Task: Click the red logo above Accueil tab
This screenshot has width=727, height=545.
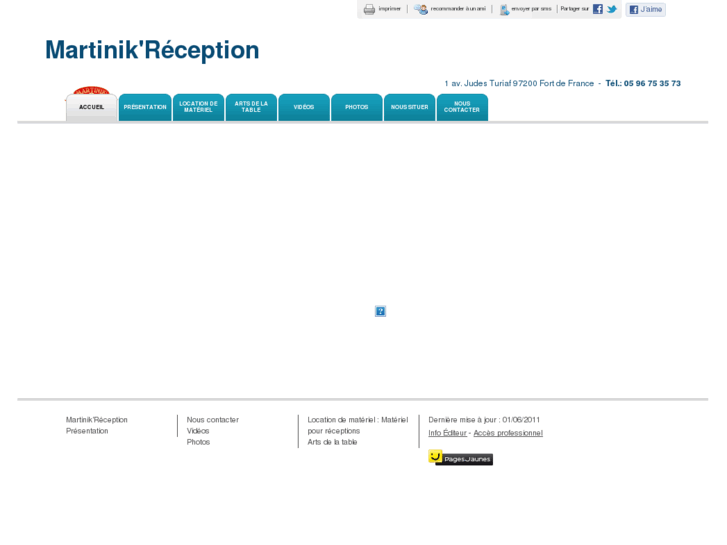Action: [91, 90]
